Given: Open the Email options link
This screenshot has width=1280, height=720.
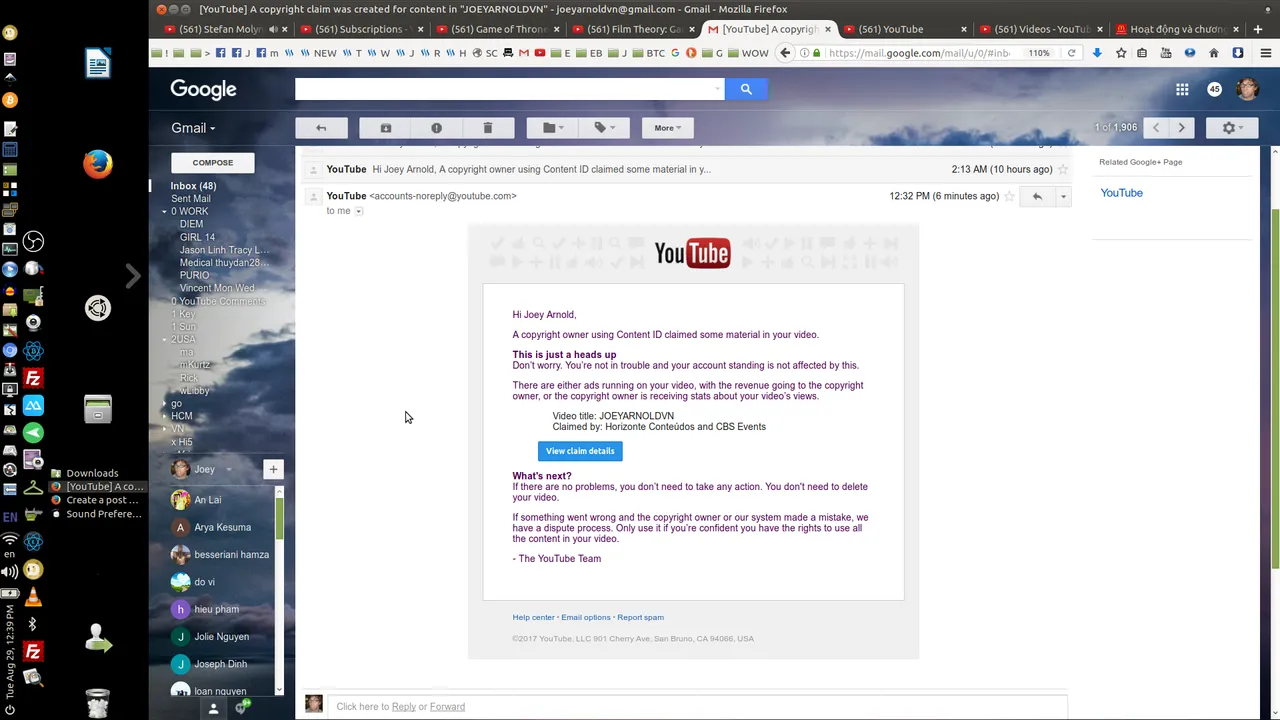Looking at the screenshot, I should coord(586,618).
